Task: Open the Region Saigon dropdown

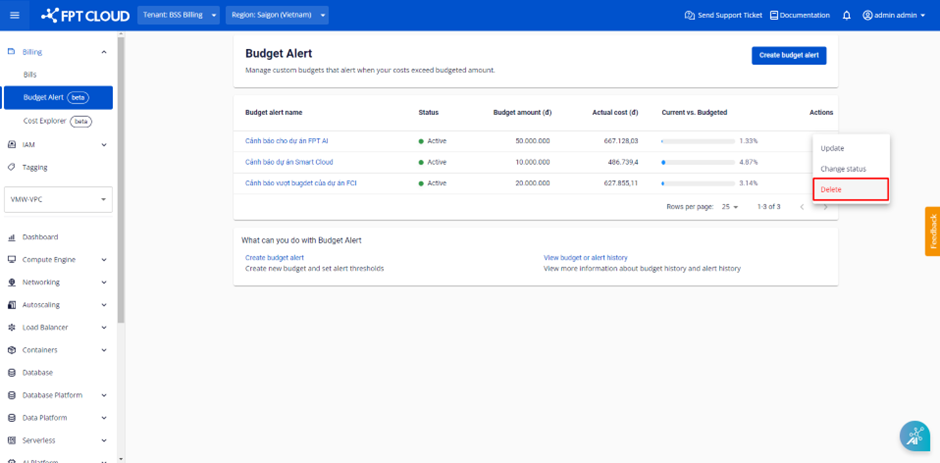Action: [x=279, y=15]
